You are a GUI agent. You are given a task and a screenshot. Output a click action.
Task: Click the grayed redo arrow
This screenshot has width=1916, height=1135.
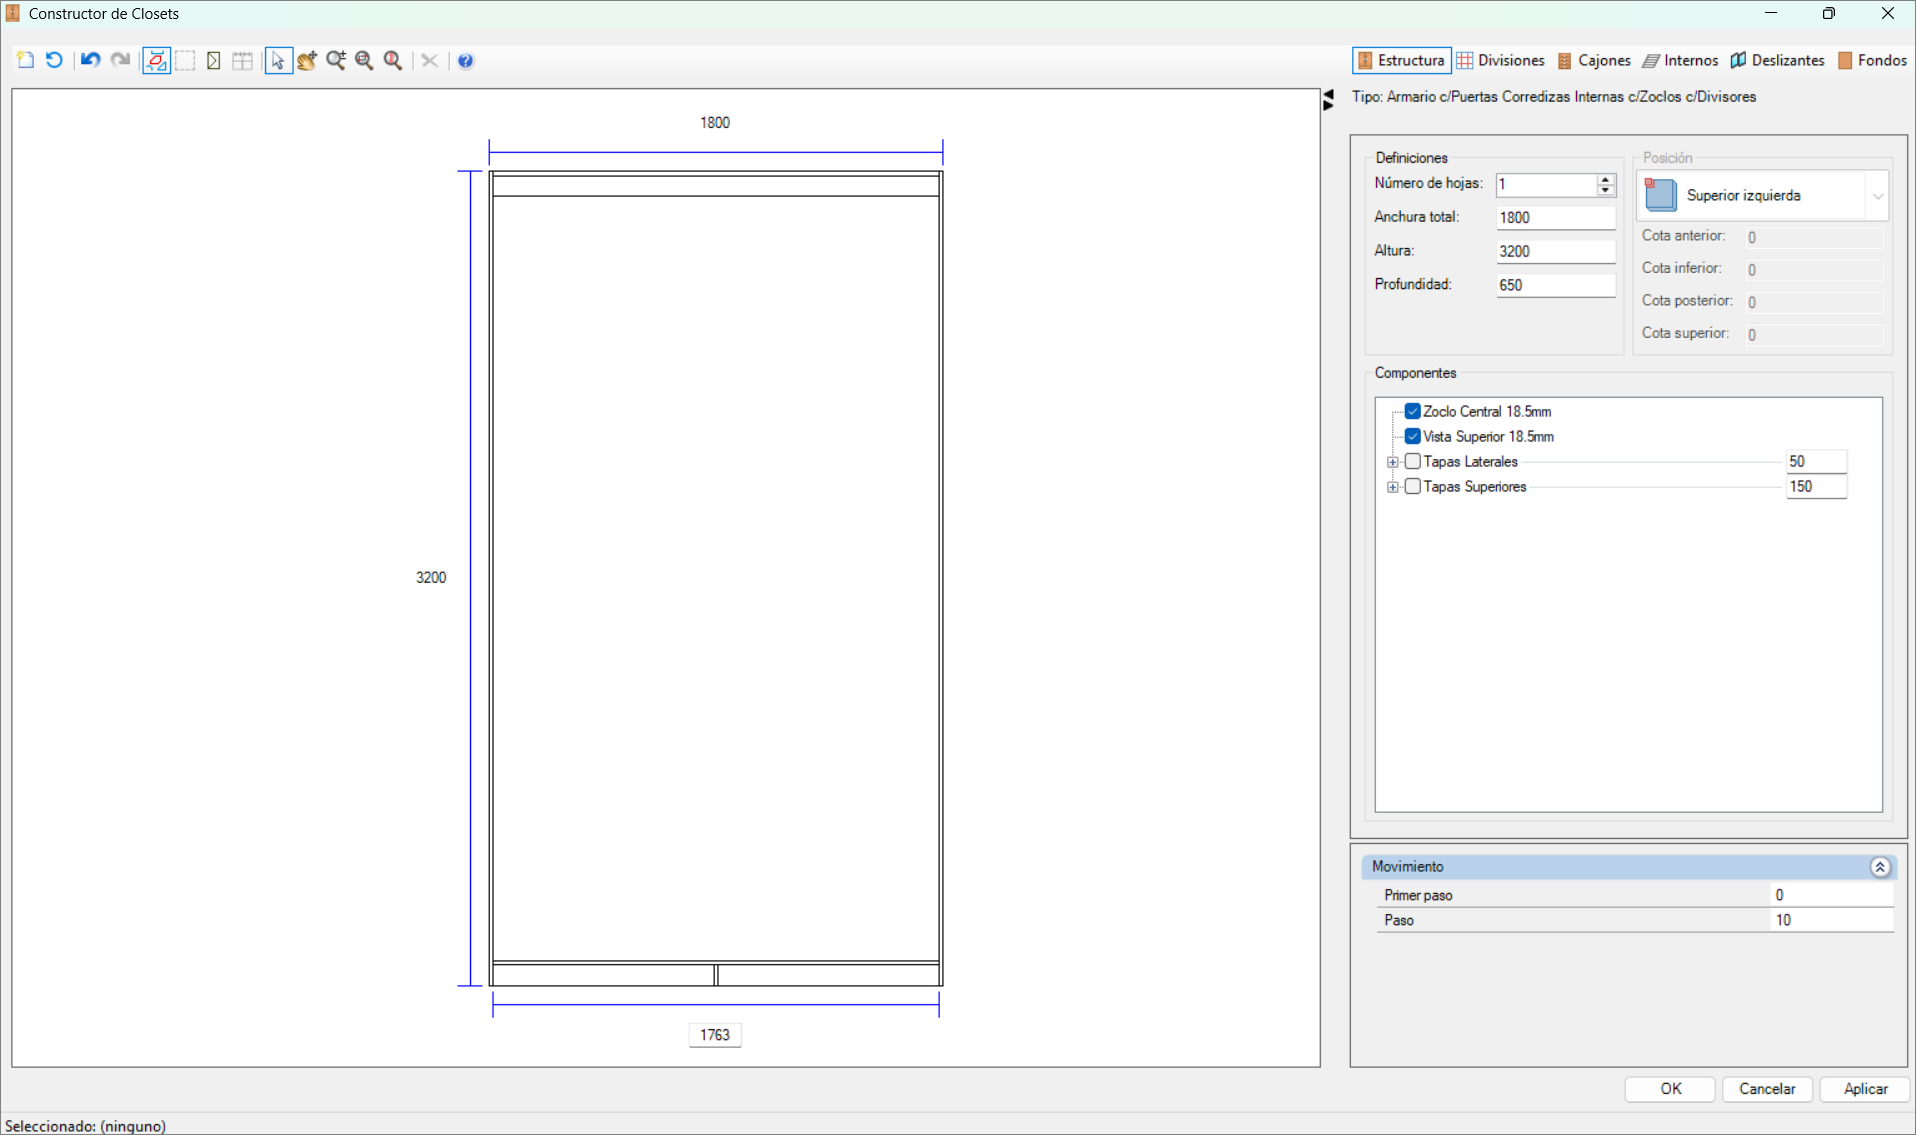tap(120, 60)
